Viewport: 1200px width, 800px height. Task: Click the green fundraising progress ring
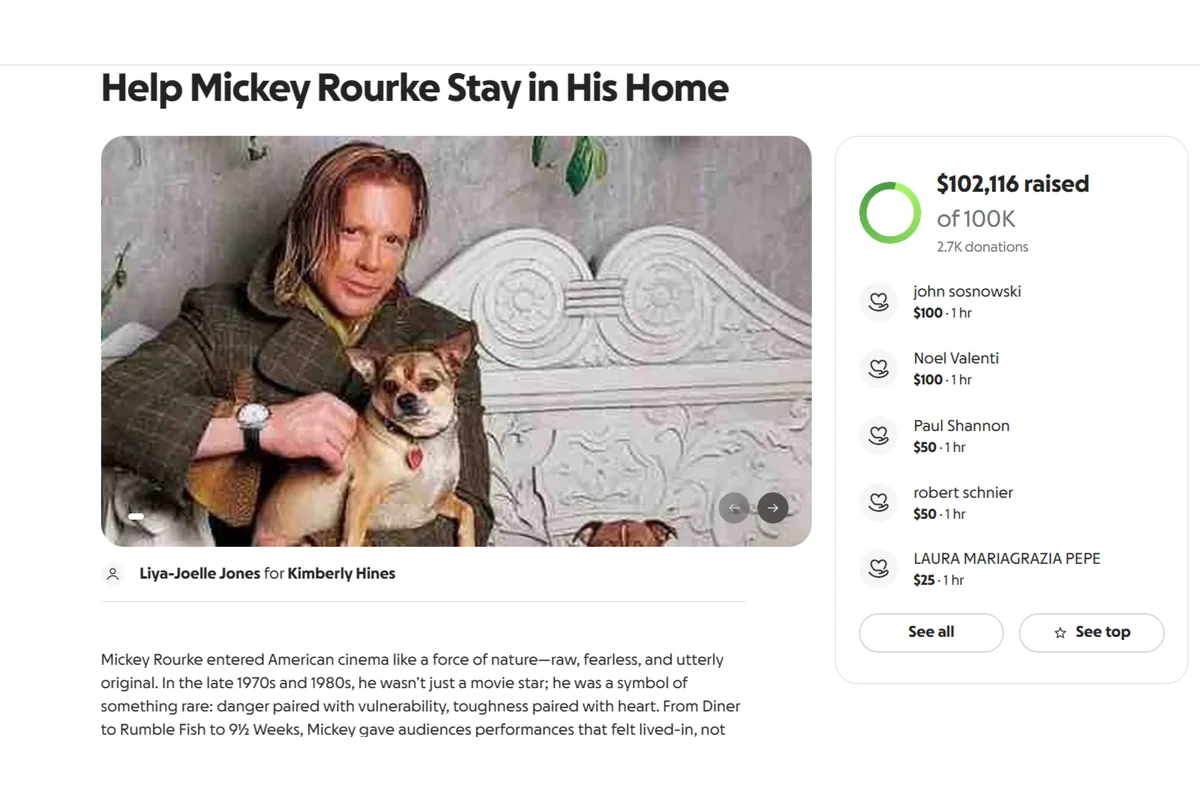click(x=889, y=213)
